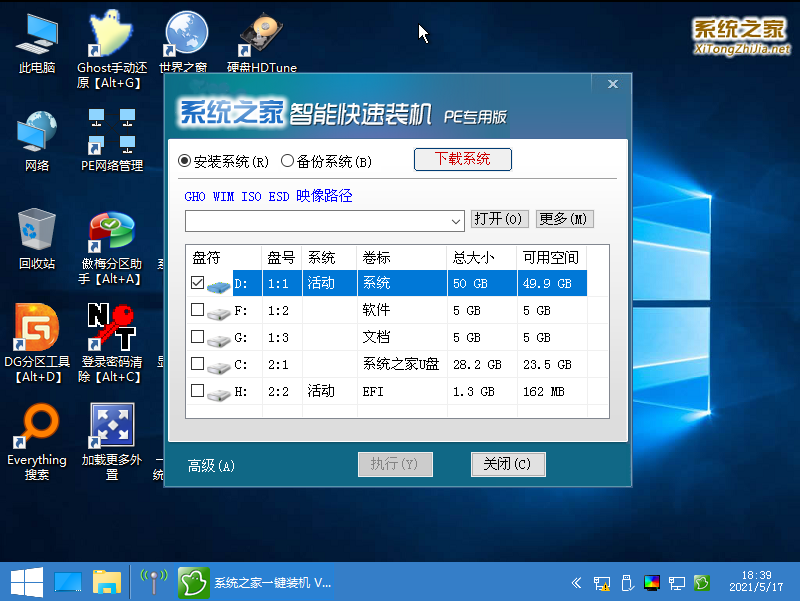Select the C: 系统之家U盘 row
Image resolution: width=800 pixels, height=601 pixels.
pyautogui.click(x=400, y=364)
